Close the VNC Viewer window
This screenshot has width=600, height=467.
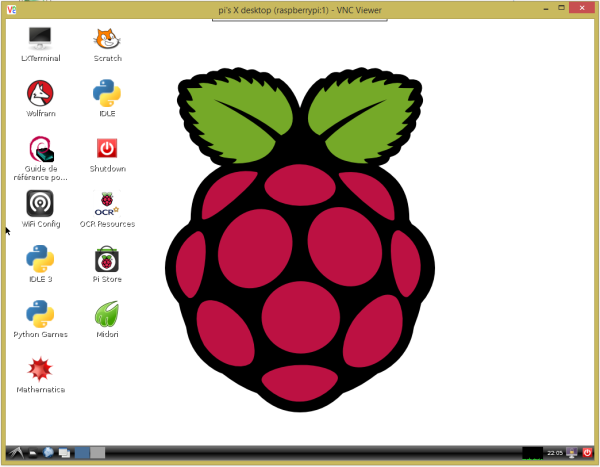click(x=582, y=8)
